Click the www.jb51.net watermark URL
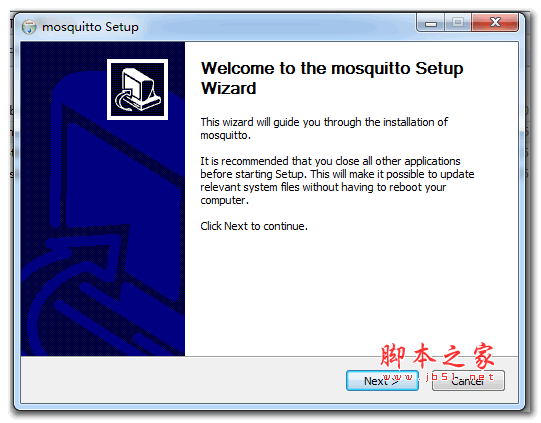 (438, 376)
